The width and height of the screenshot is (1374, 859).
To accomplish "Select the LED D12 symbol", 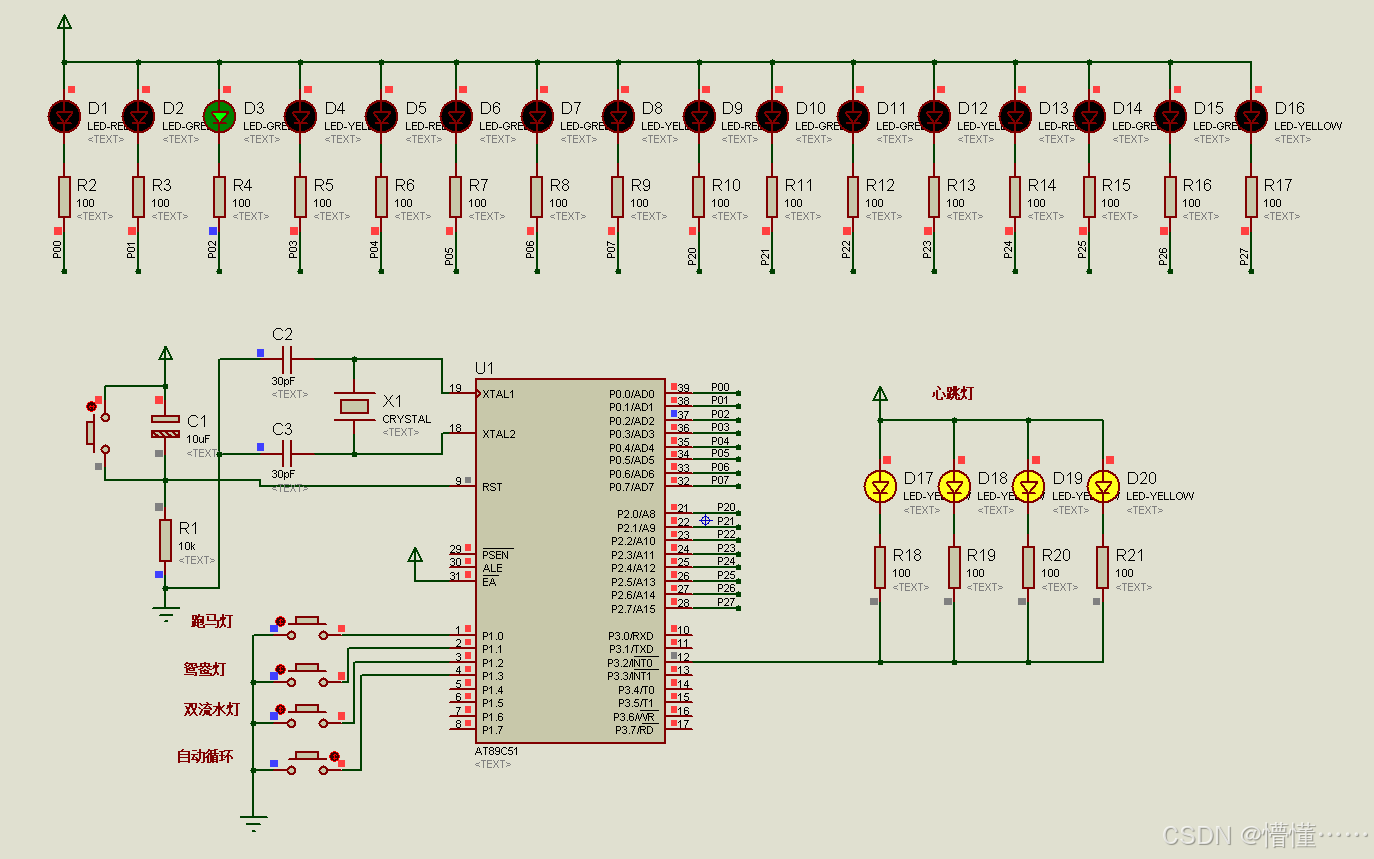I will tap(934, 116).
